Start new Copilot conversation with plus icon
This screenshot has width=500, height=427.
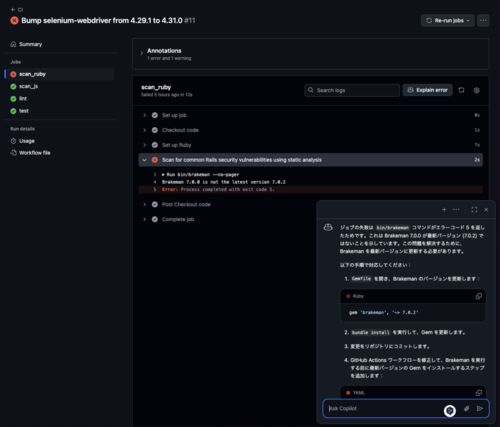click(x=444, y=210)
